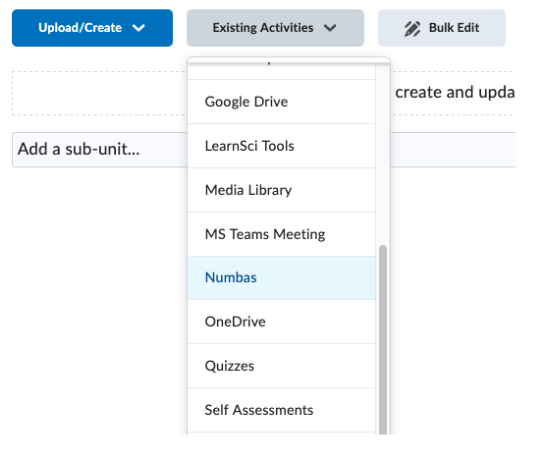Click the dropdown menu scrollbar thumb
Viewport: 535px width, 459px height.
coord(383,340)
